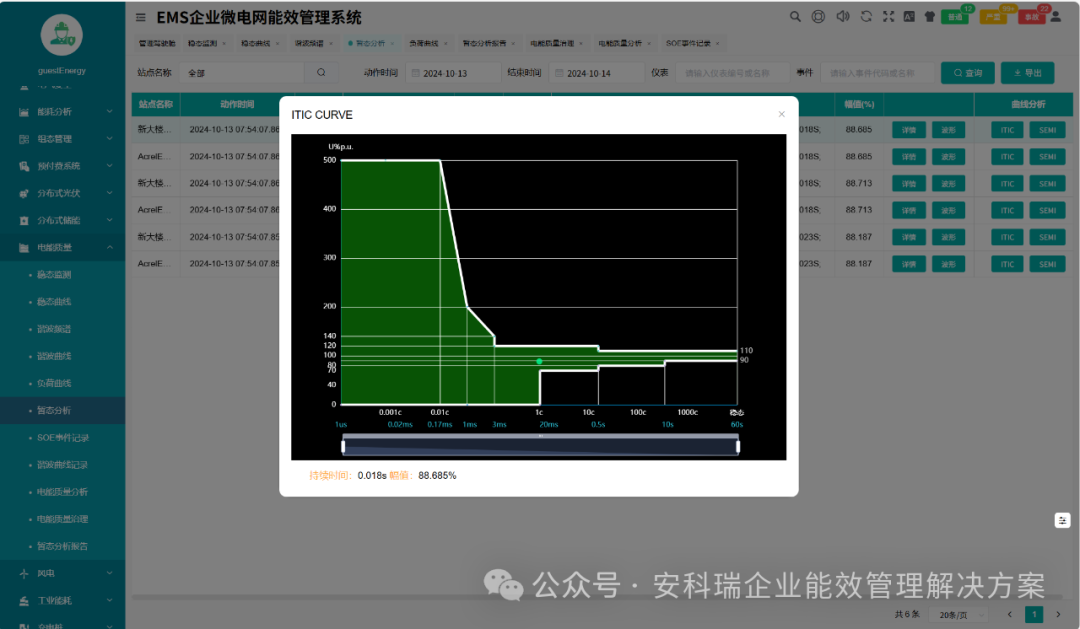Open the 谐波曲线记录 sidebar item
1080x629 pixels.
coord(63,465)
